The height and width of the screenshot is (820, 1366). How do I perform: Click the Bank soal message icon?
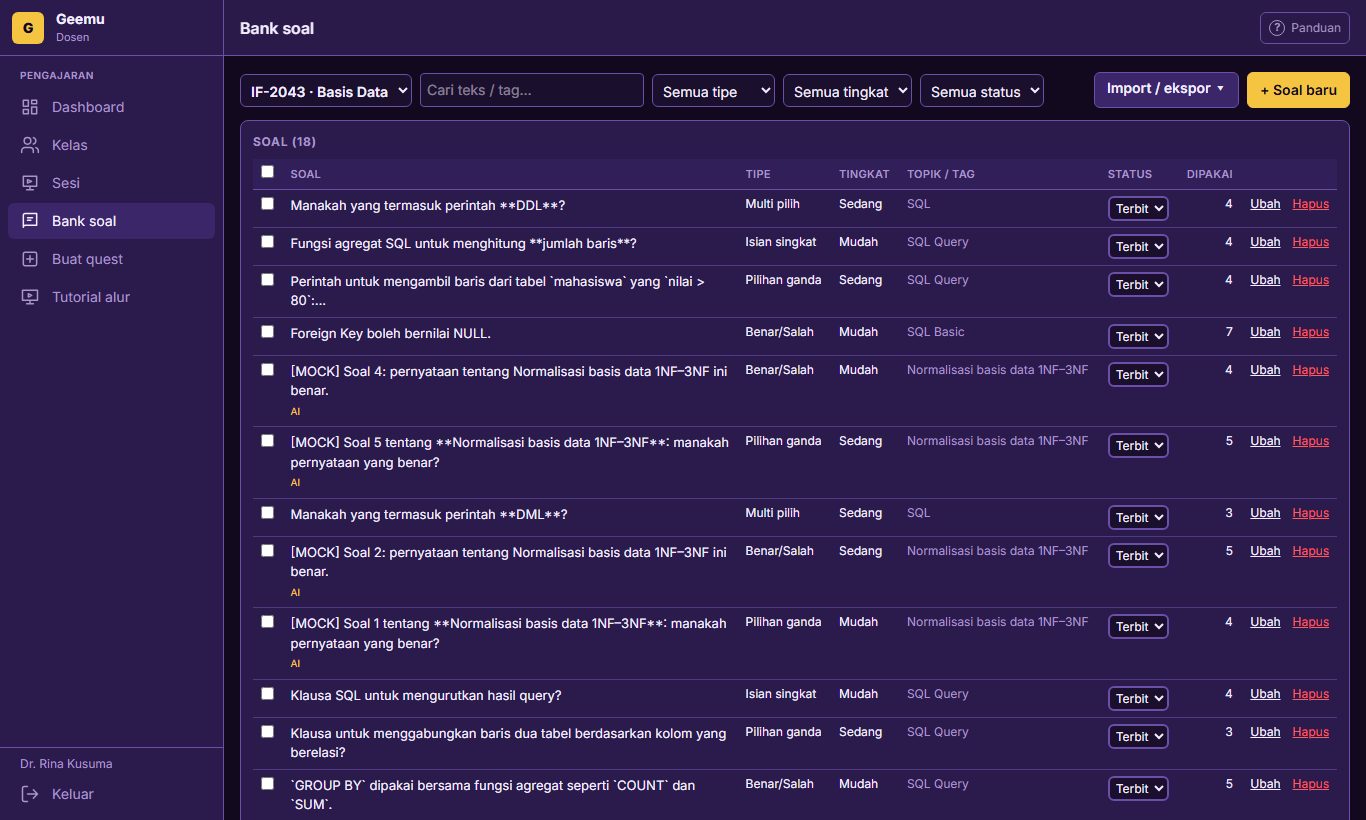[x=30, y=221]
